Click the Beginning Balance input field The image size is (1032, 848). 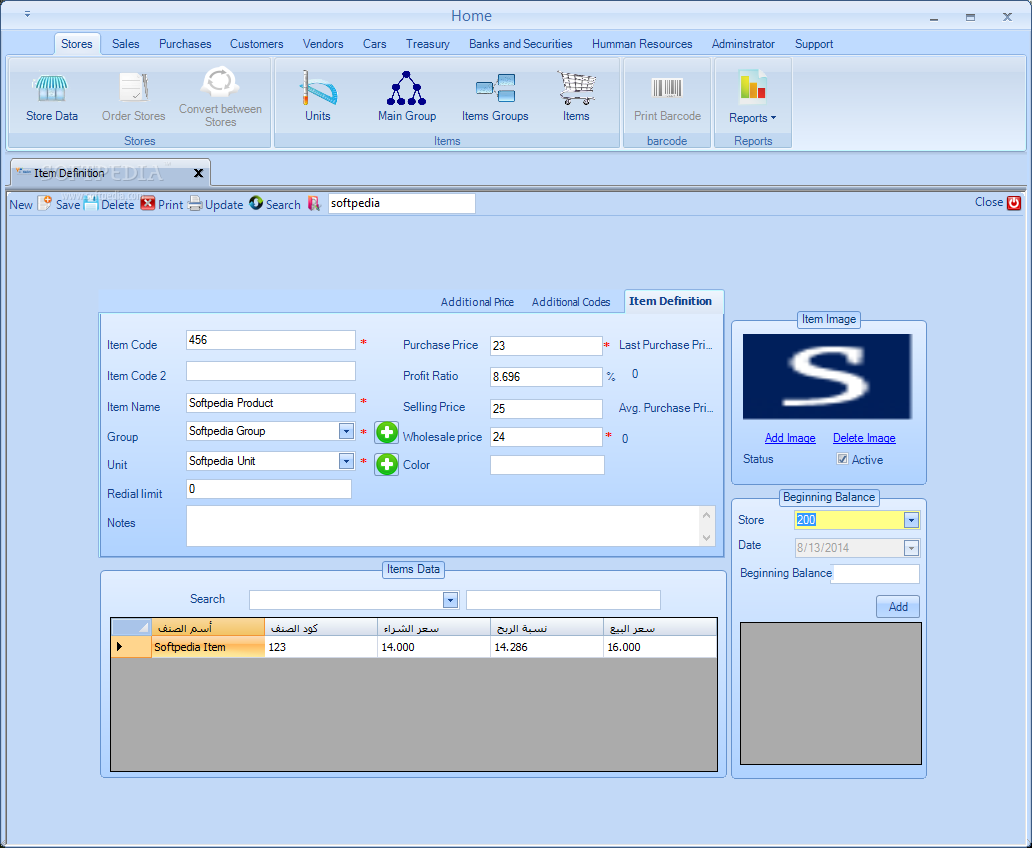[x=875, y=574]
